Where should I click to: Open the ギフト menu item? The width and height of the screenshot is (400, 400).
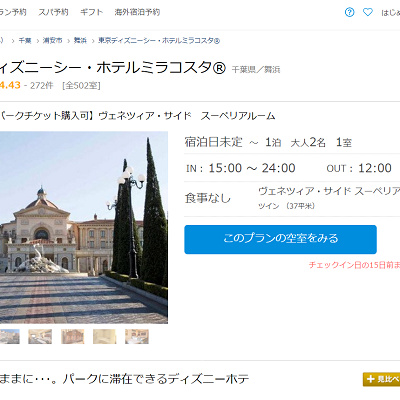[x=92, y=12]
